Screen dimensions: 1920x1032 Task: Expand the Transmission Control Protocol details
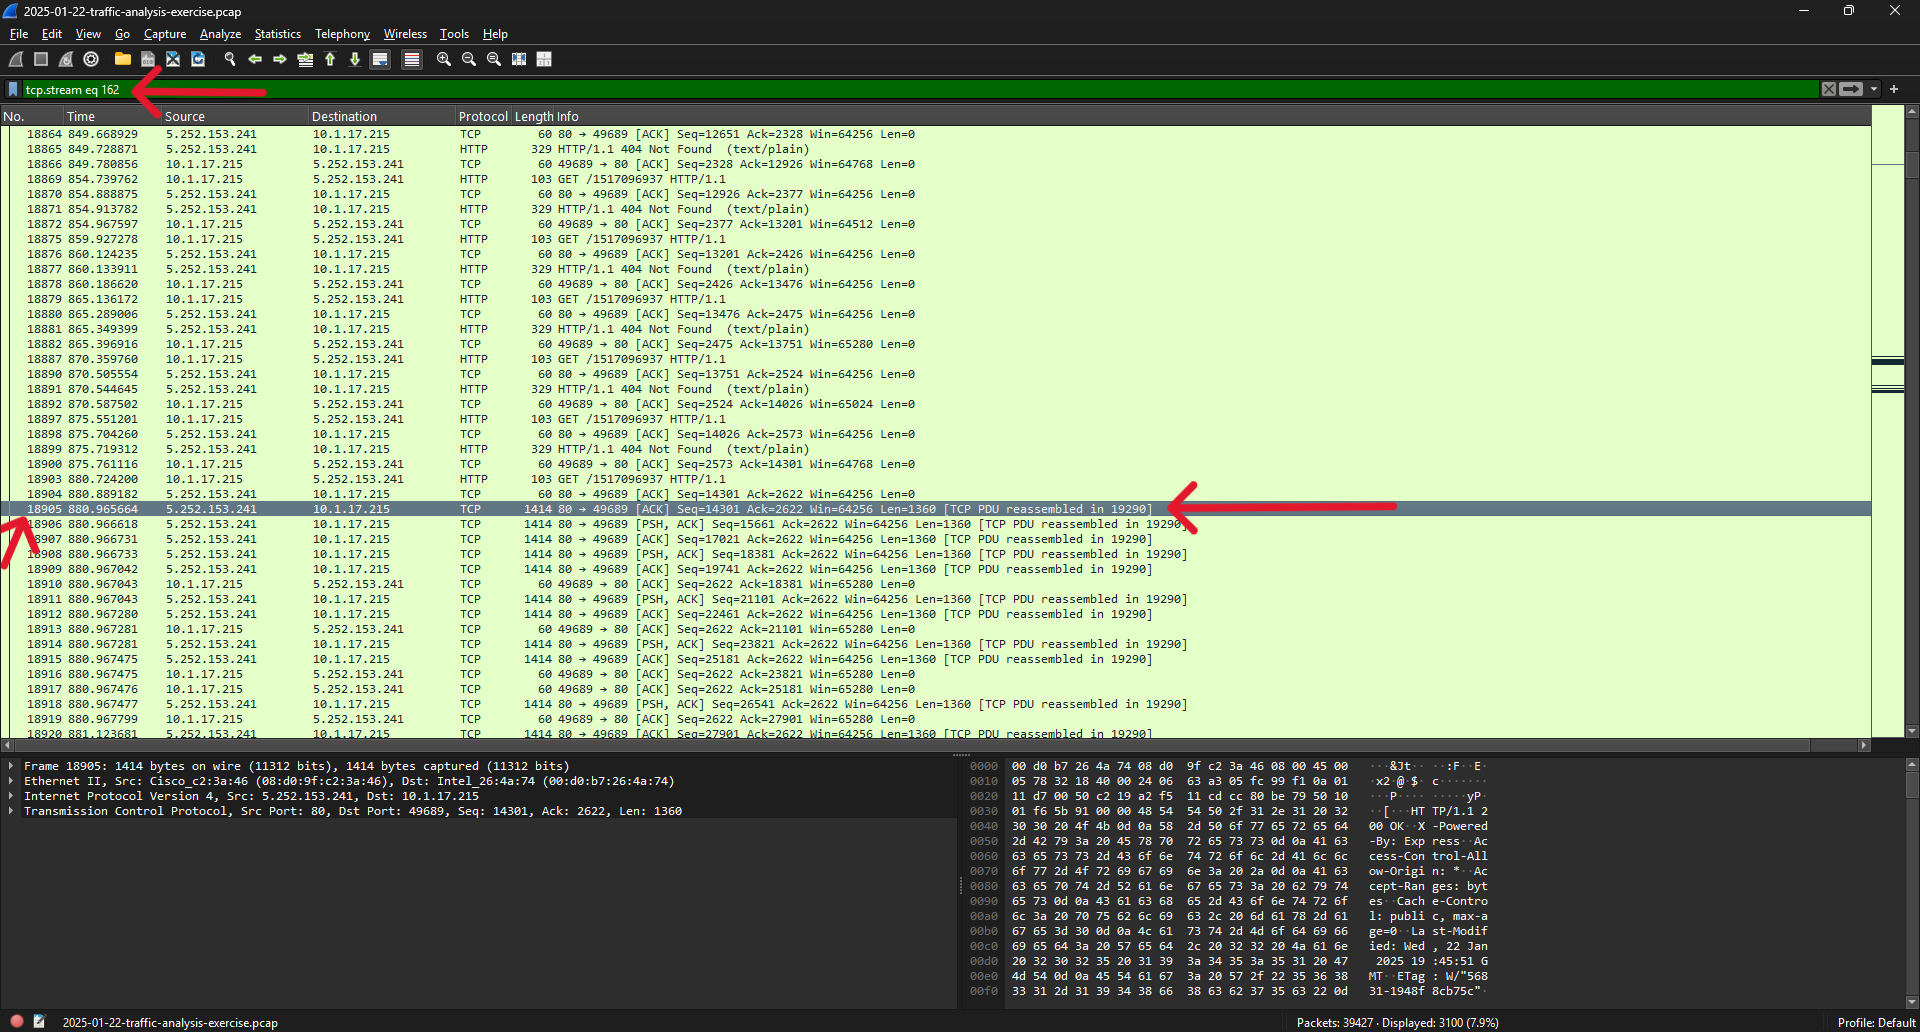11,811
